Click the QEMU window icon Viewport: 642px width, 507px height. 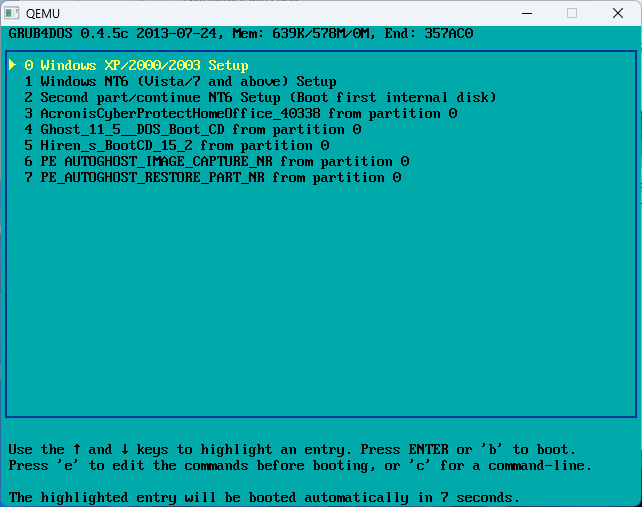pyautogui.click(x=12, y=14)
